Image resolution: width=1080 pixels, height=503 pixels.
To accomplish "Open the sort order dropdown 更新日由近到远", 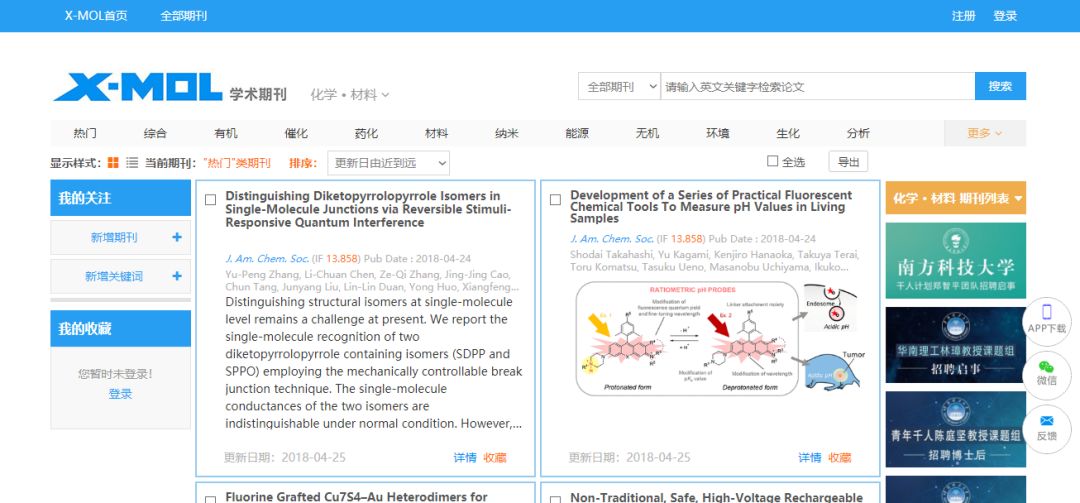I will click(x=388, y=163).
